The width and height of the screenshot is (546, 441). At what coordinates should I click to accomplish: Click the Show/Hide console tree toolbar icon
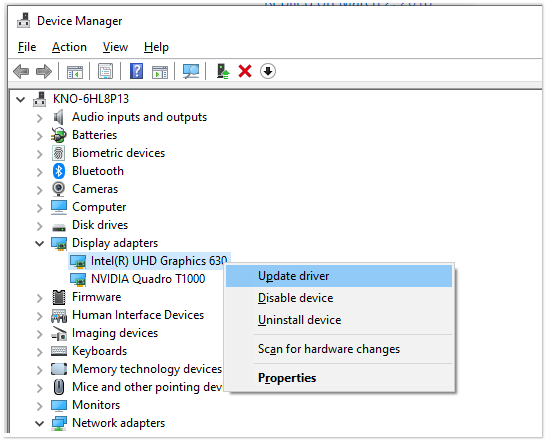coord(75,72)
